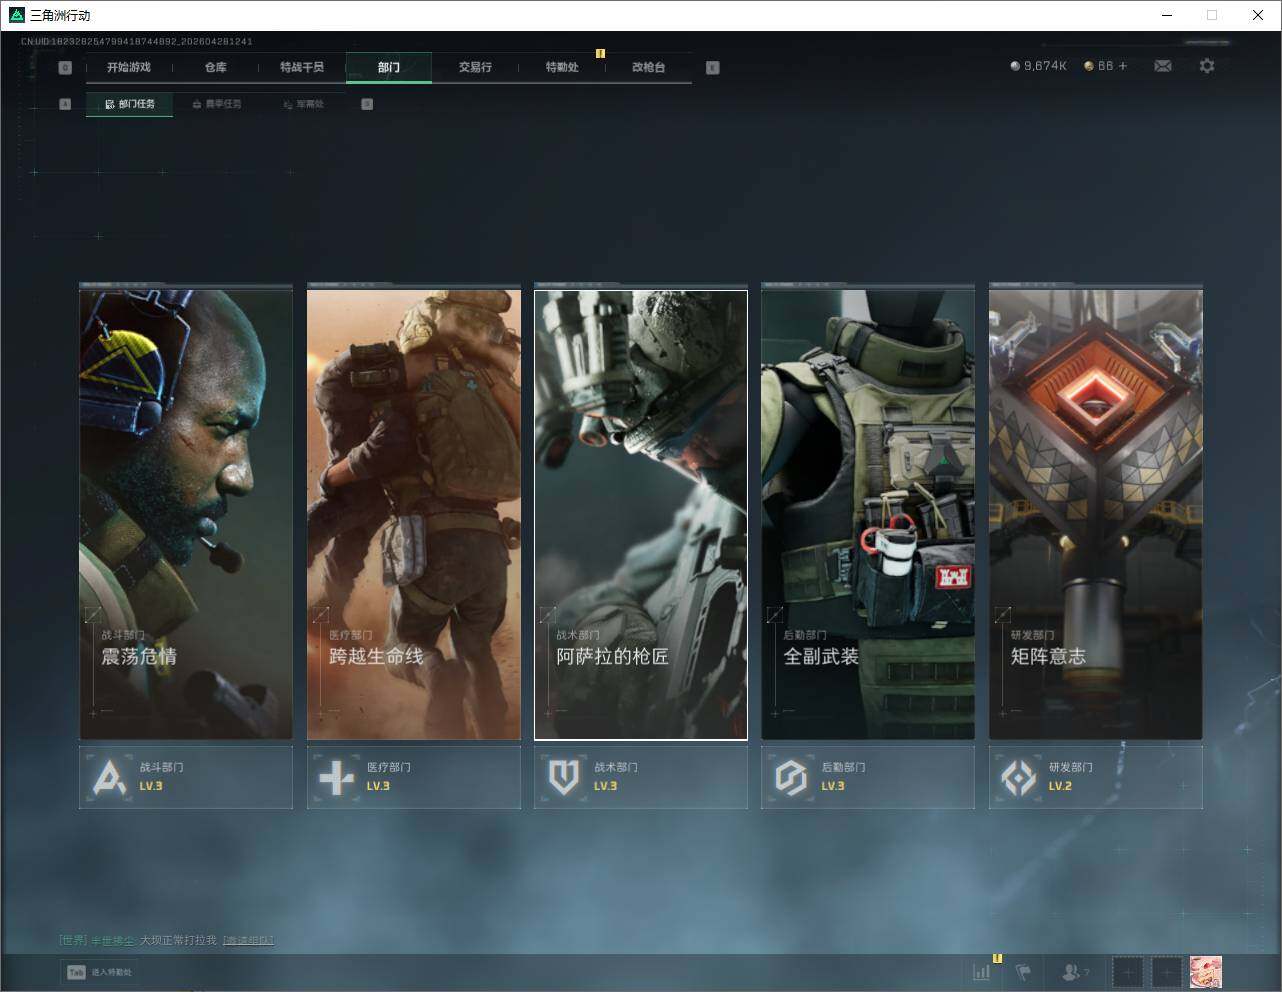Click the 战斗部门 LV.3 department button

click(186, 777)
